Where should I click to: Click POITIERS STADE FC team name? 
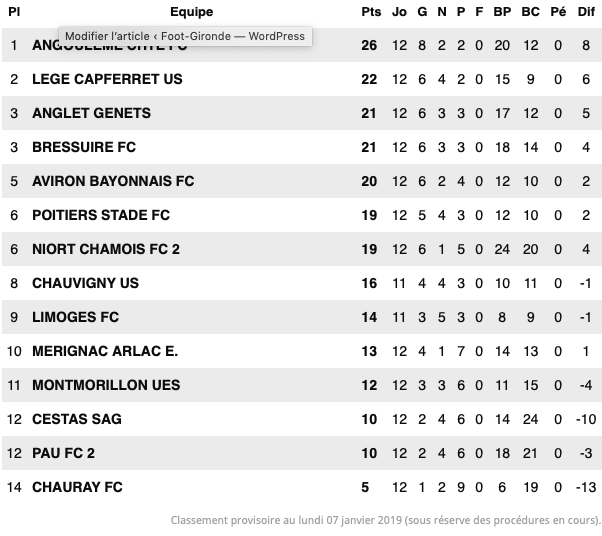101,215
